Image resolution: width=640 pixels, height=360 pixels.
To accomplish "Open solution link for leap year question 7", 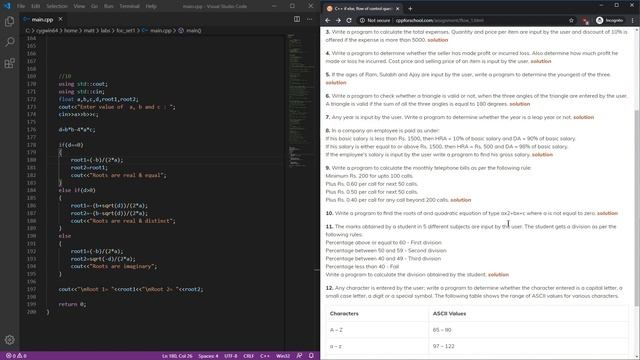I will pyautogui.click(x=584, y=117).
